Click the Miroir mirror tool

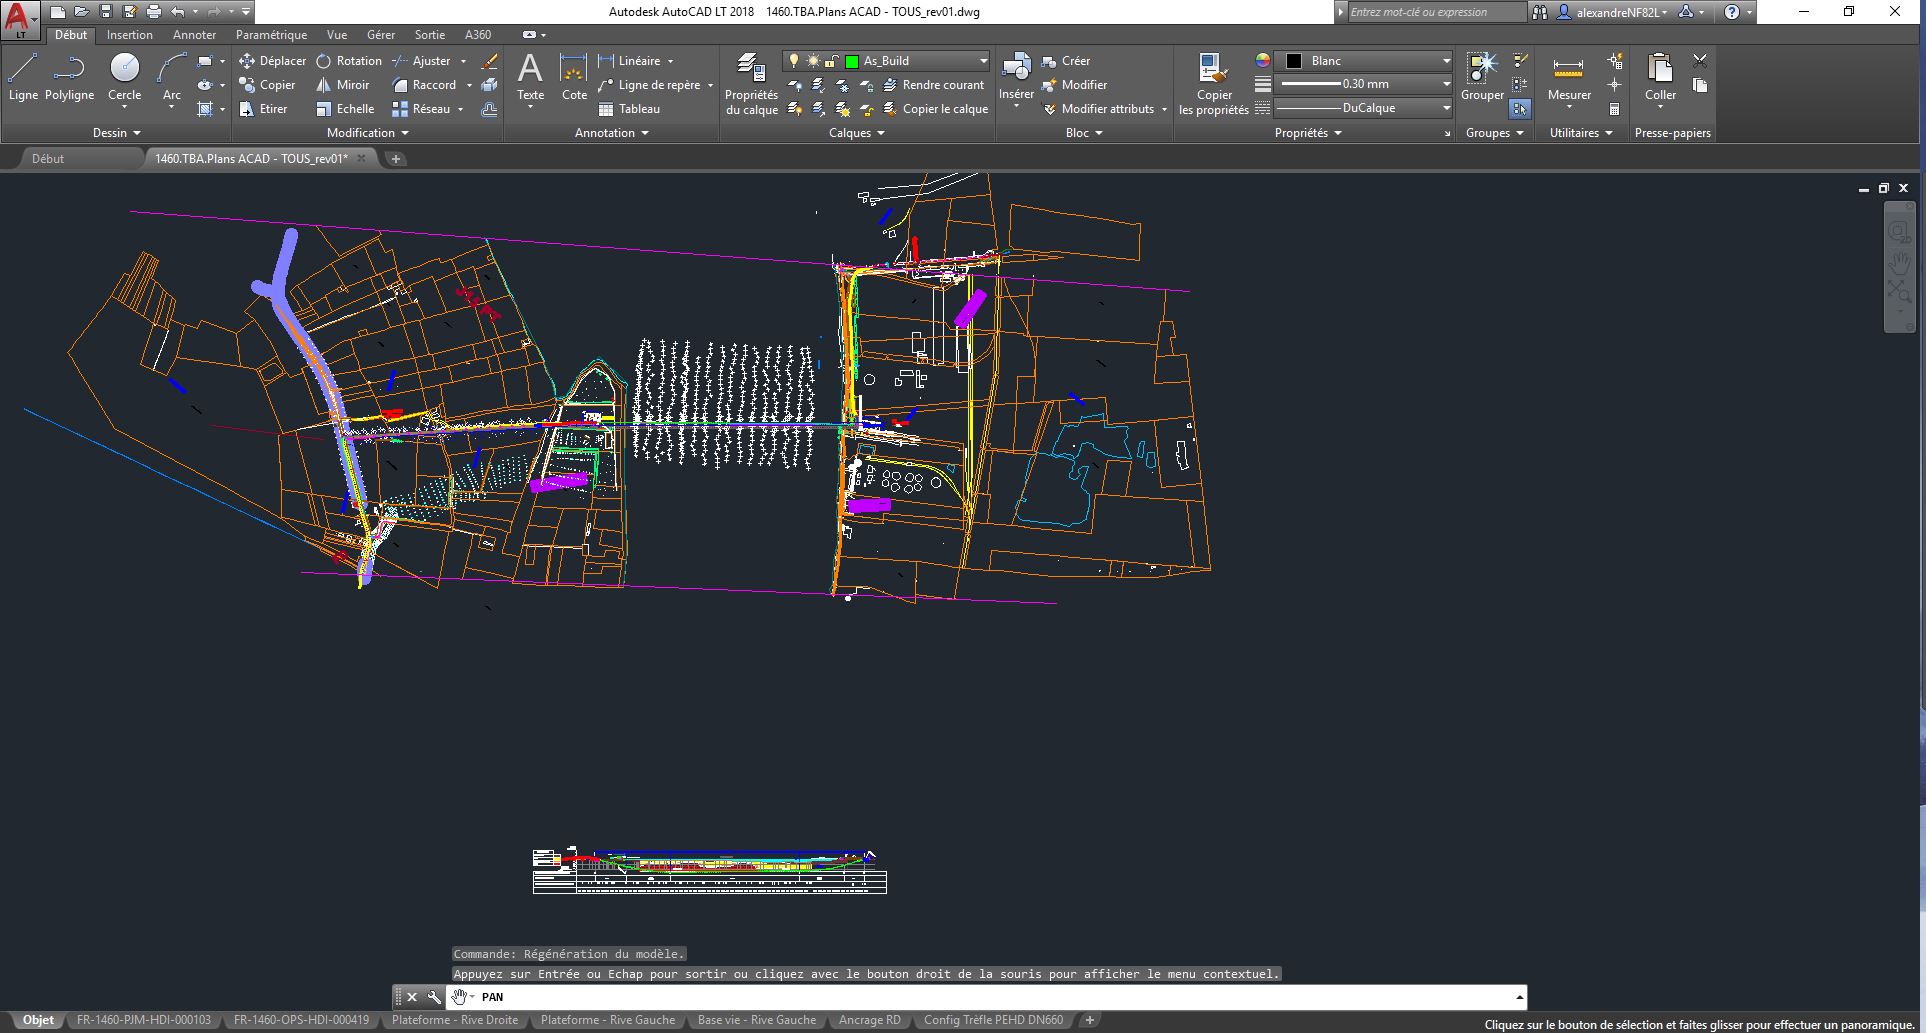click(343, 85)
